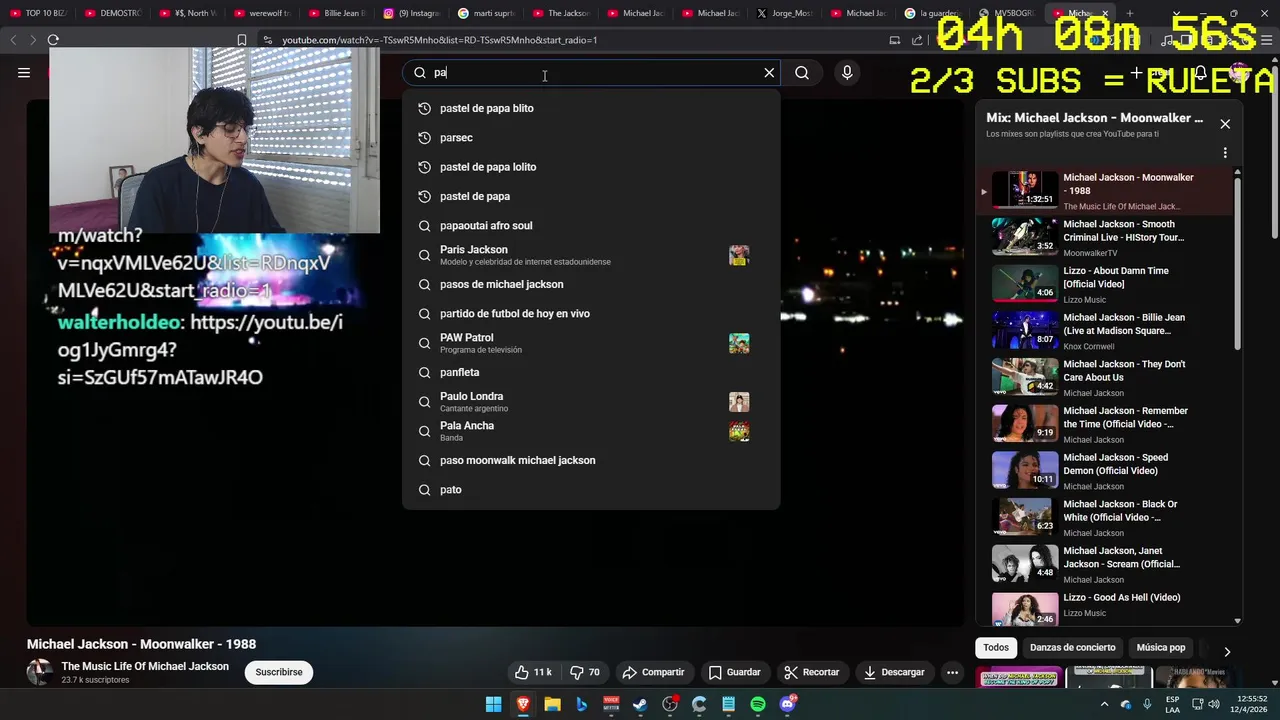Click the browser address bar URL

(x=440, y=40)
